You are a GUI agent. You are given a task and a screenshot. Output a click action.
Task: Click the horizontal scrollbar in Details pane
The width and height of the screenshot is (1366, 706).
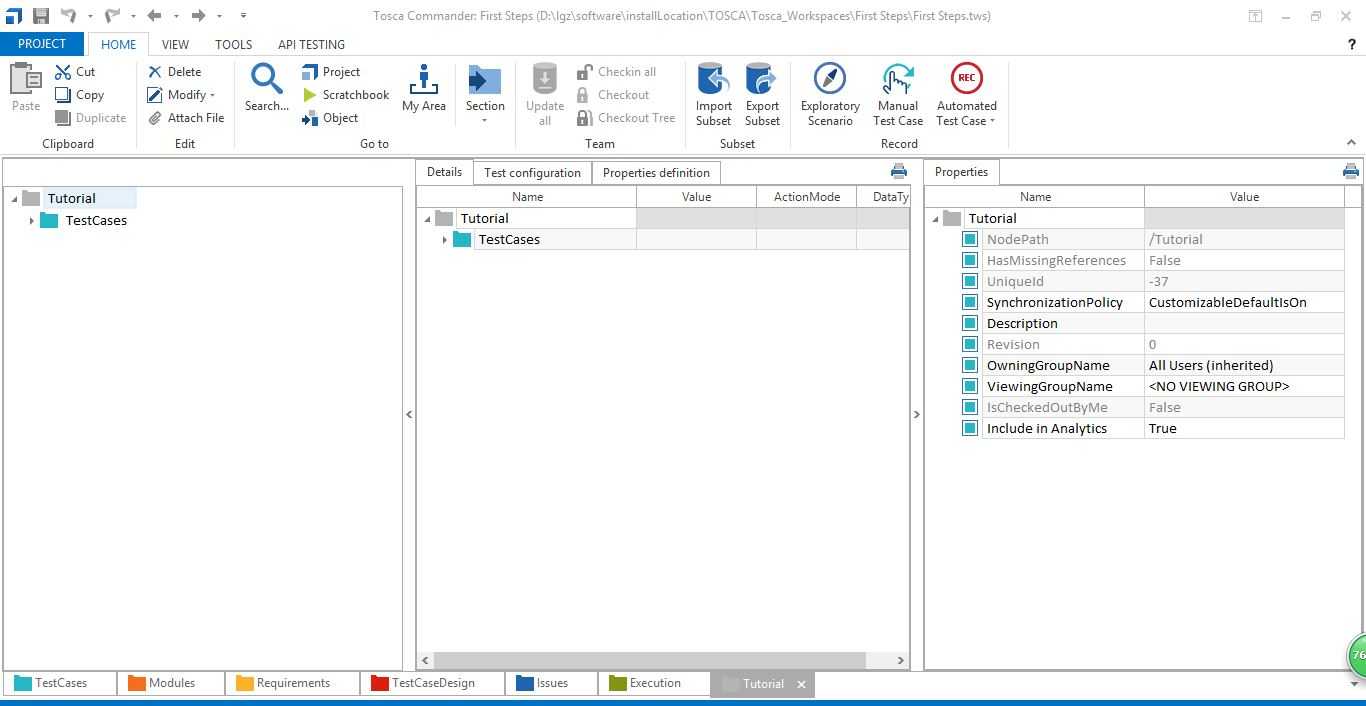point(650,660)
